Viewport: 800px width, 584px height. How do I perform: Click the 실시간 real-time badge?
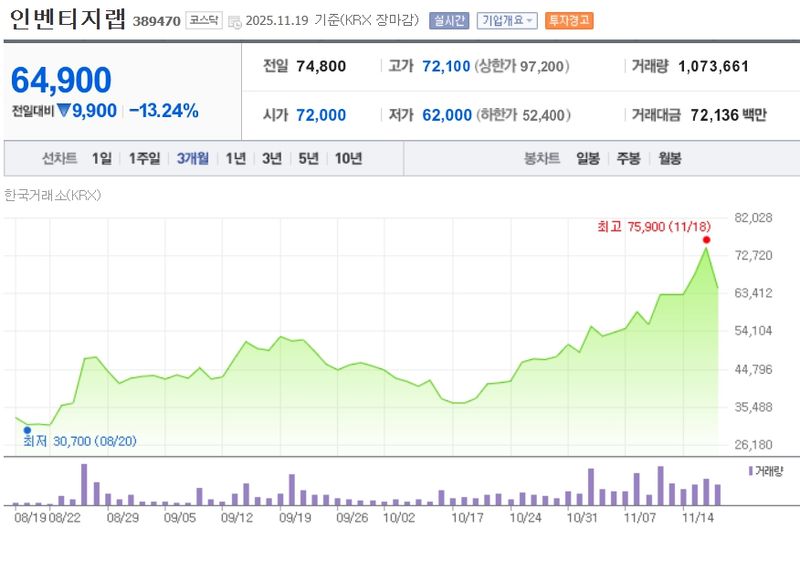448,20
